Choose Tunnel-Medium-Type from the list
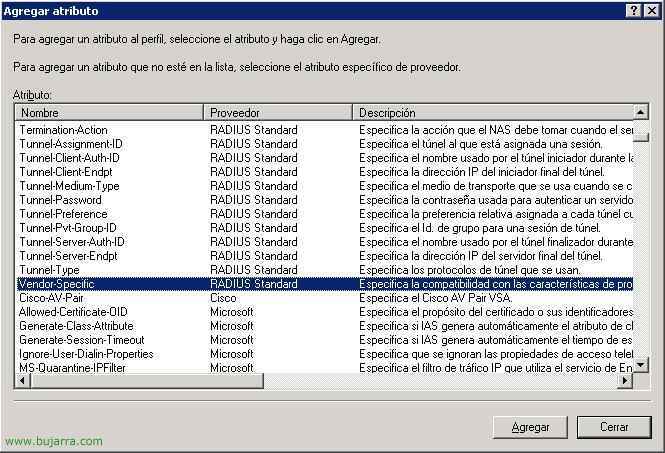The width and height of the screenshot is (665, 453). 69,186
